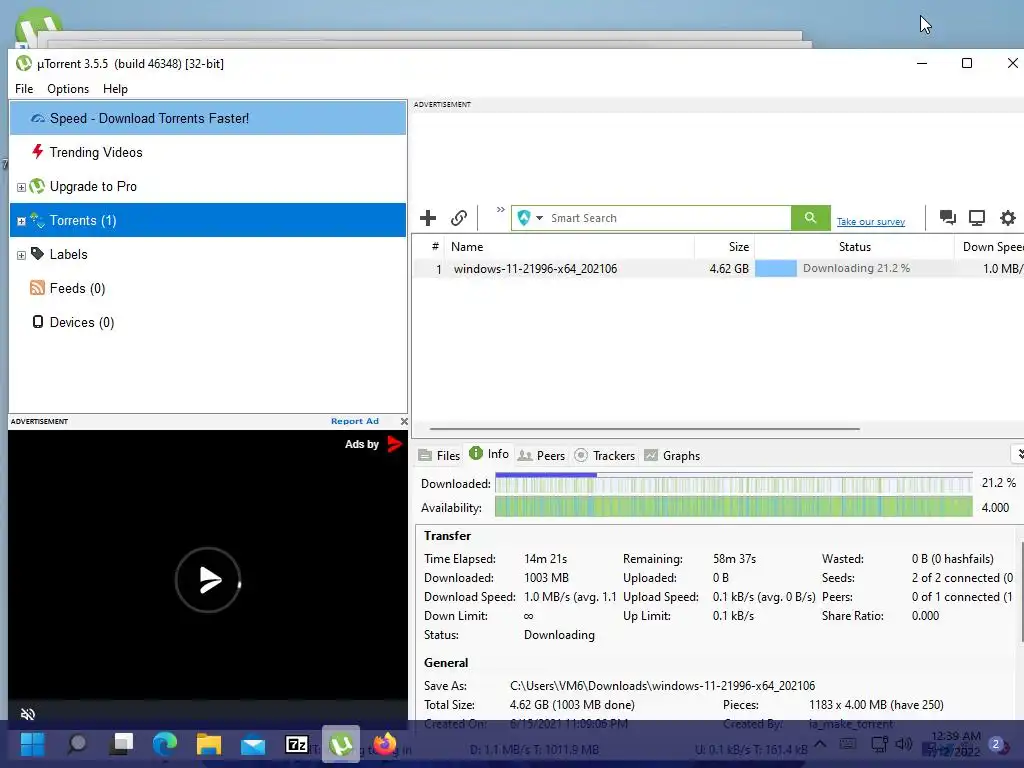Screen dimensions: 1024x768
Task: Click the phone icon beside Devices (0)
Action: (38, 321)
